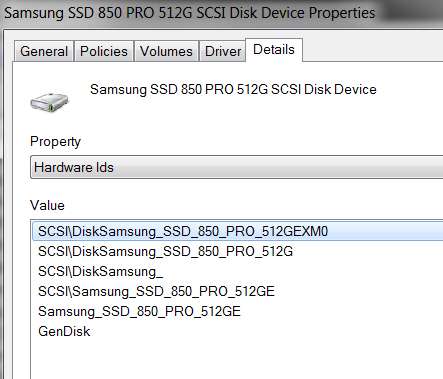The width and height of the screenshot is (443, 379).
Task: Click empty tab strip area after Details
Action: pyautogui.click(x=373, y=50)
